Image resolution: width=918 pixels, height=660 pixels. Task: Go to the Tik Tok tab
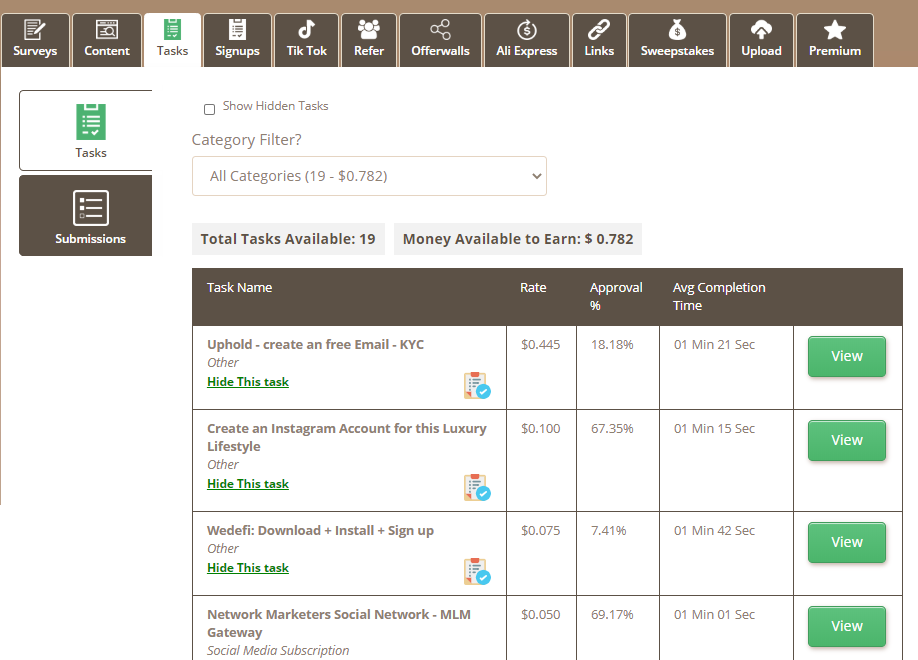tap(306, 40)
